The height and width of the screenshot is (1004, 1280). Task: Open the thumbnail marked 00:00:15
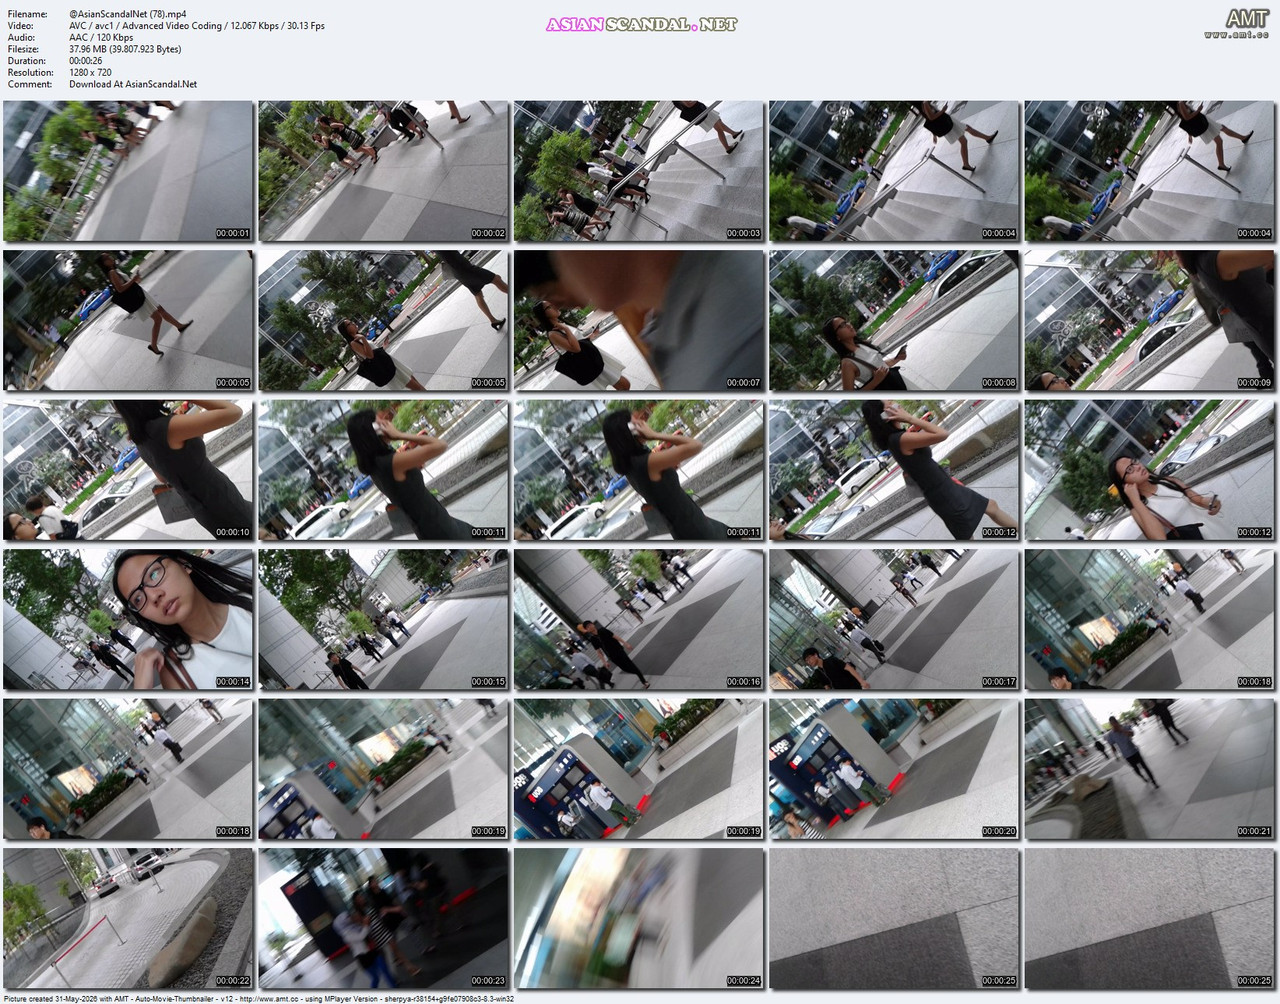click(384, 620)
